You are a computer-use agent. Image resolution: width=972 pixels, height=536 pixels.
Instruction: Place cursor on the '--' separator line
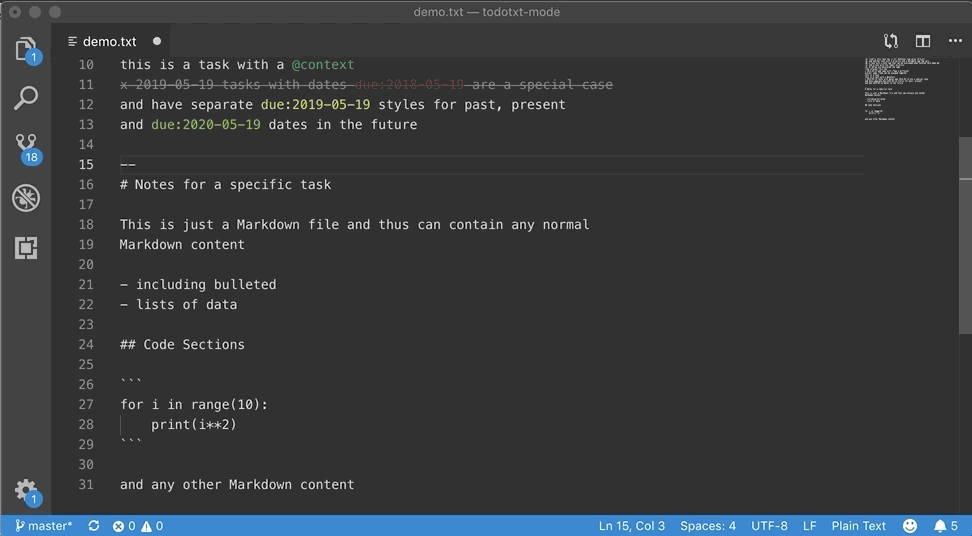click(x=128, y=164)
